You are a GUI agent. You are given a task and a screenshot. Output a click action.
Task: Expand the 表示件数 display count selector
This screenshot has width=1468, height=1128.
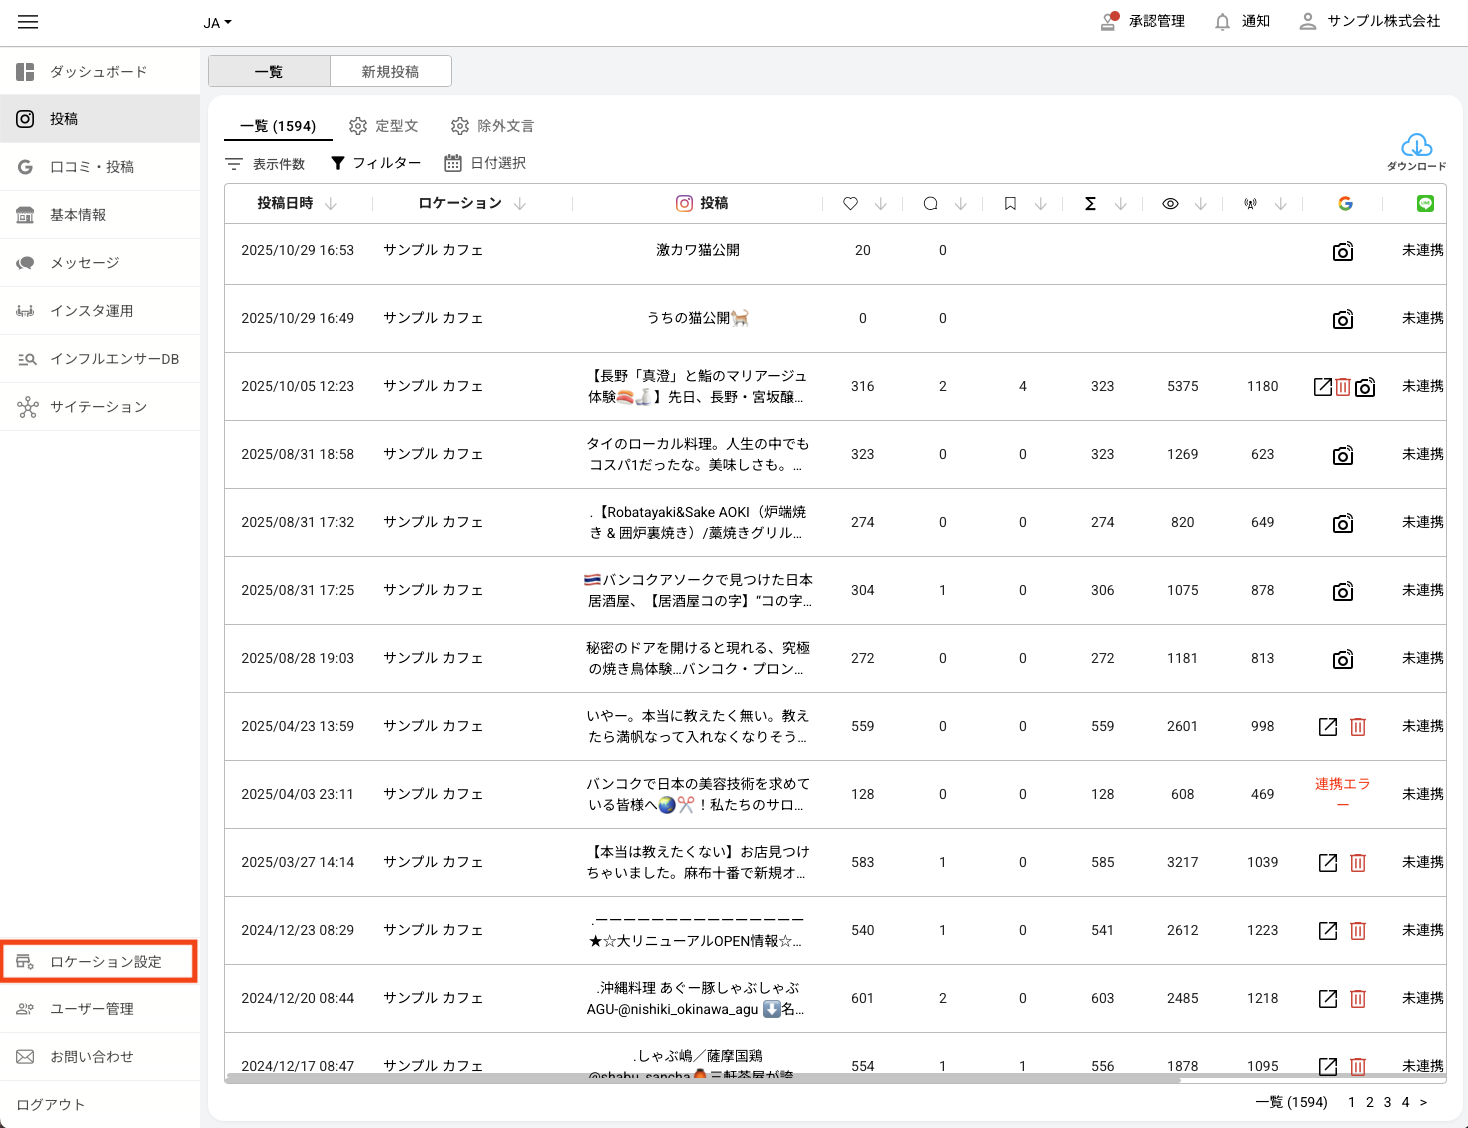[266, 164]
